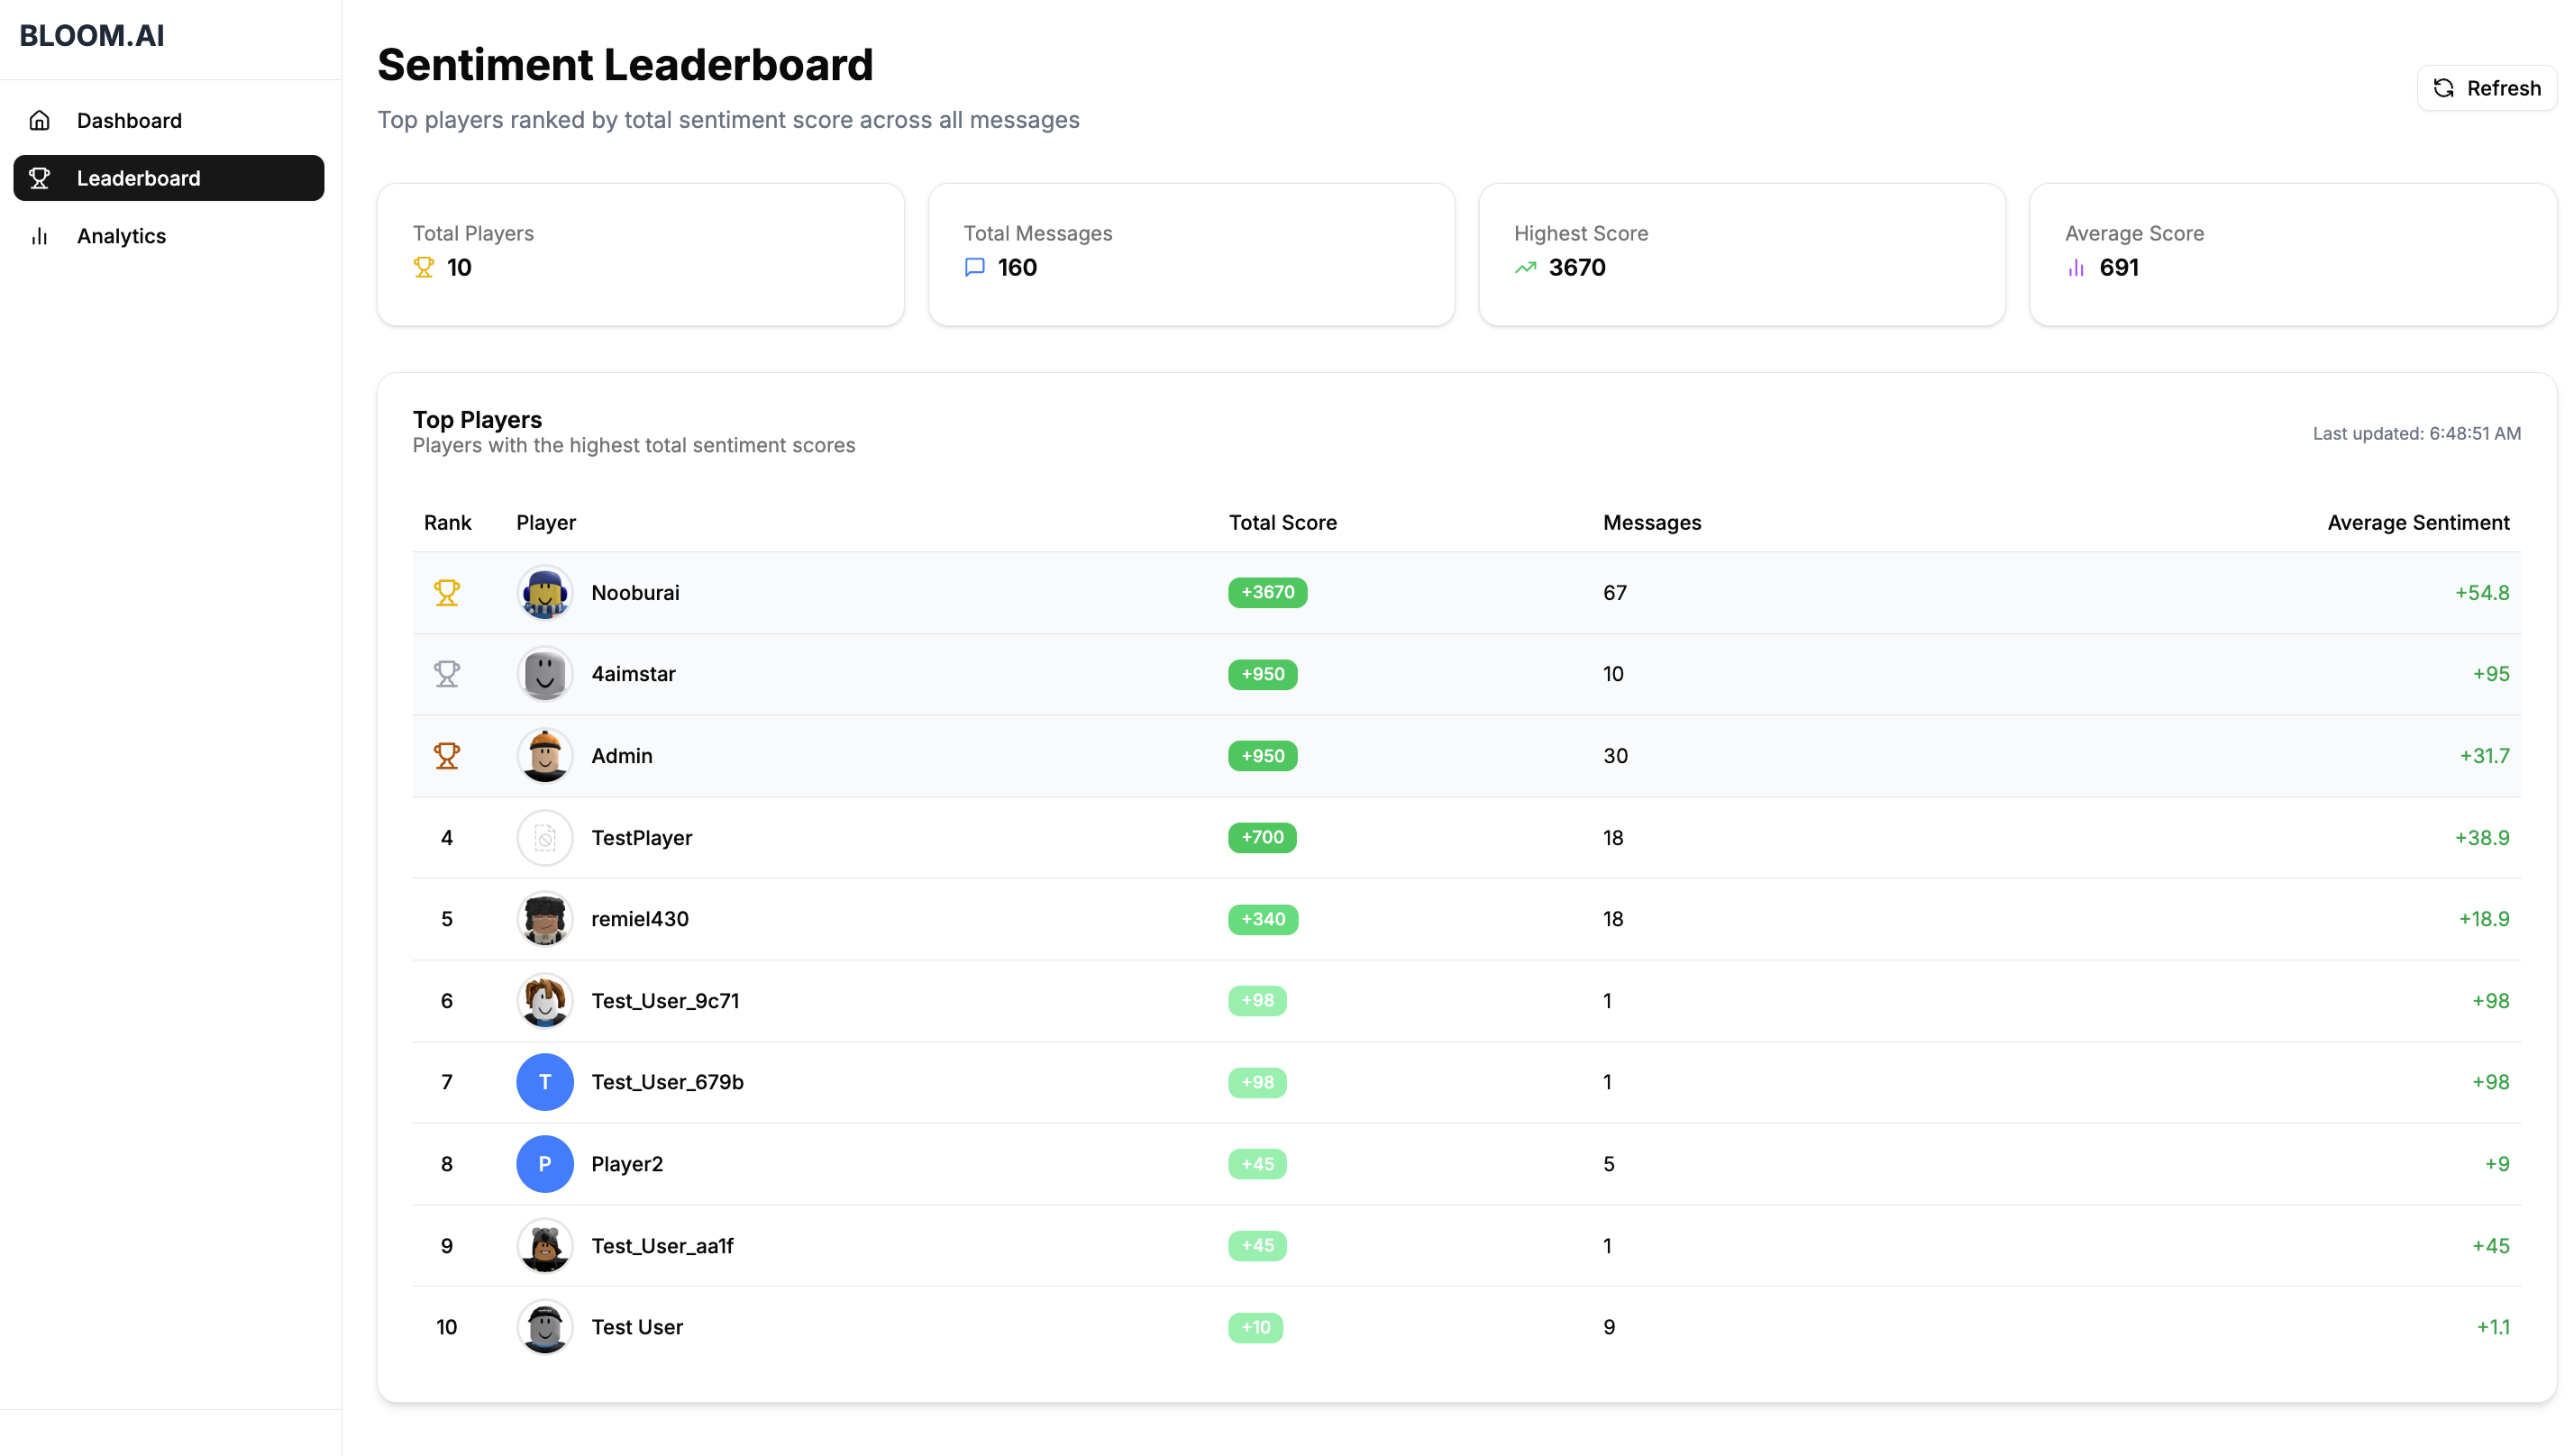Click the blue P avatar for Player2
The height and width of the screenshot is (1456, 2574).
coord(544,1164)
